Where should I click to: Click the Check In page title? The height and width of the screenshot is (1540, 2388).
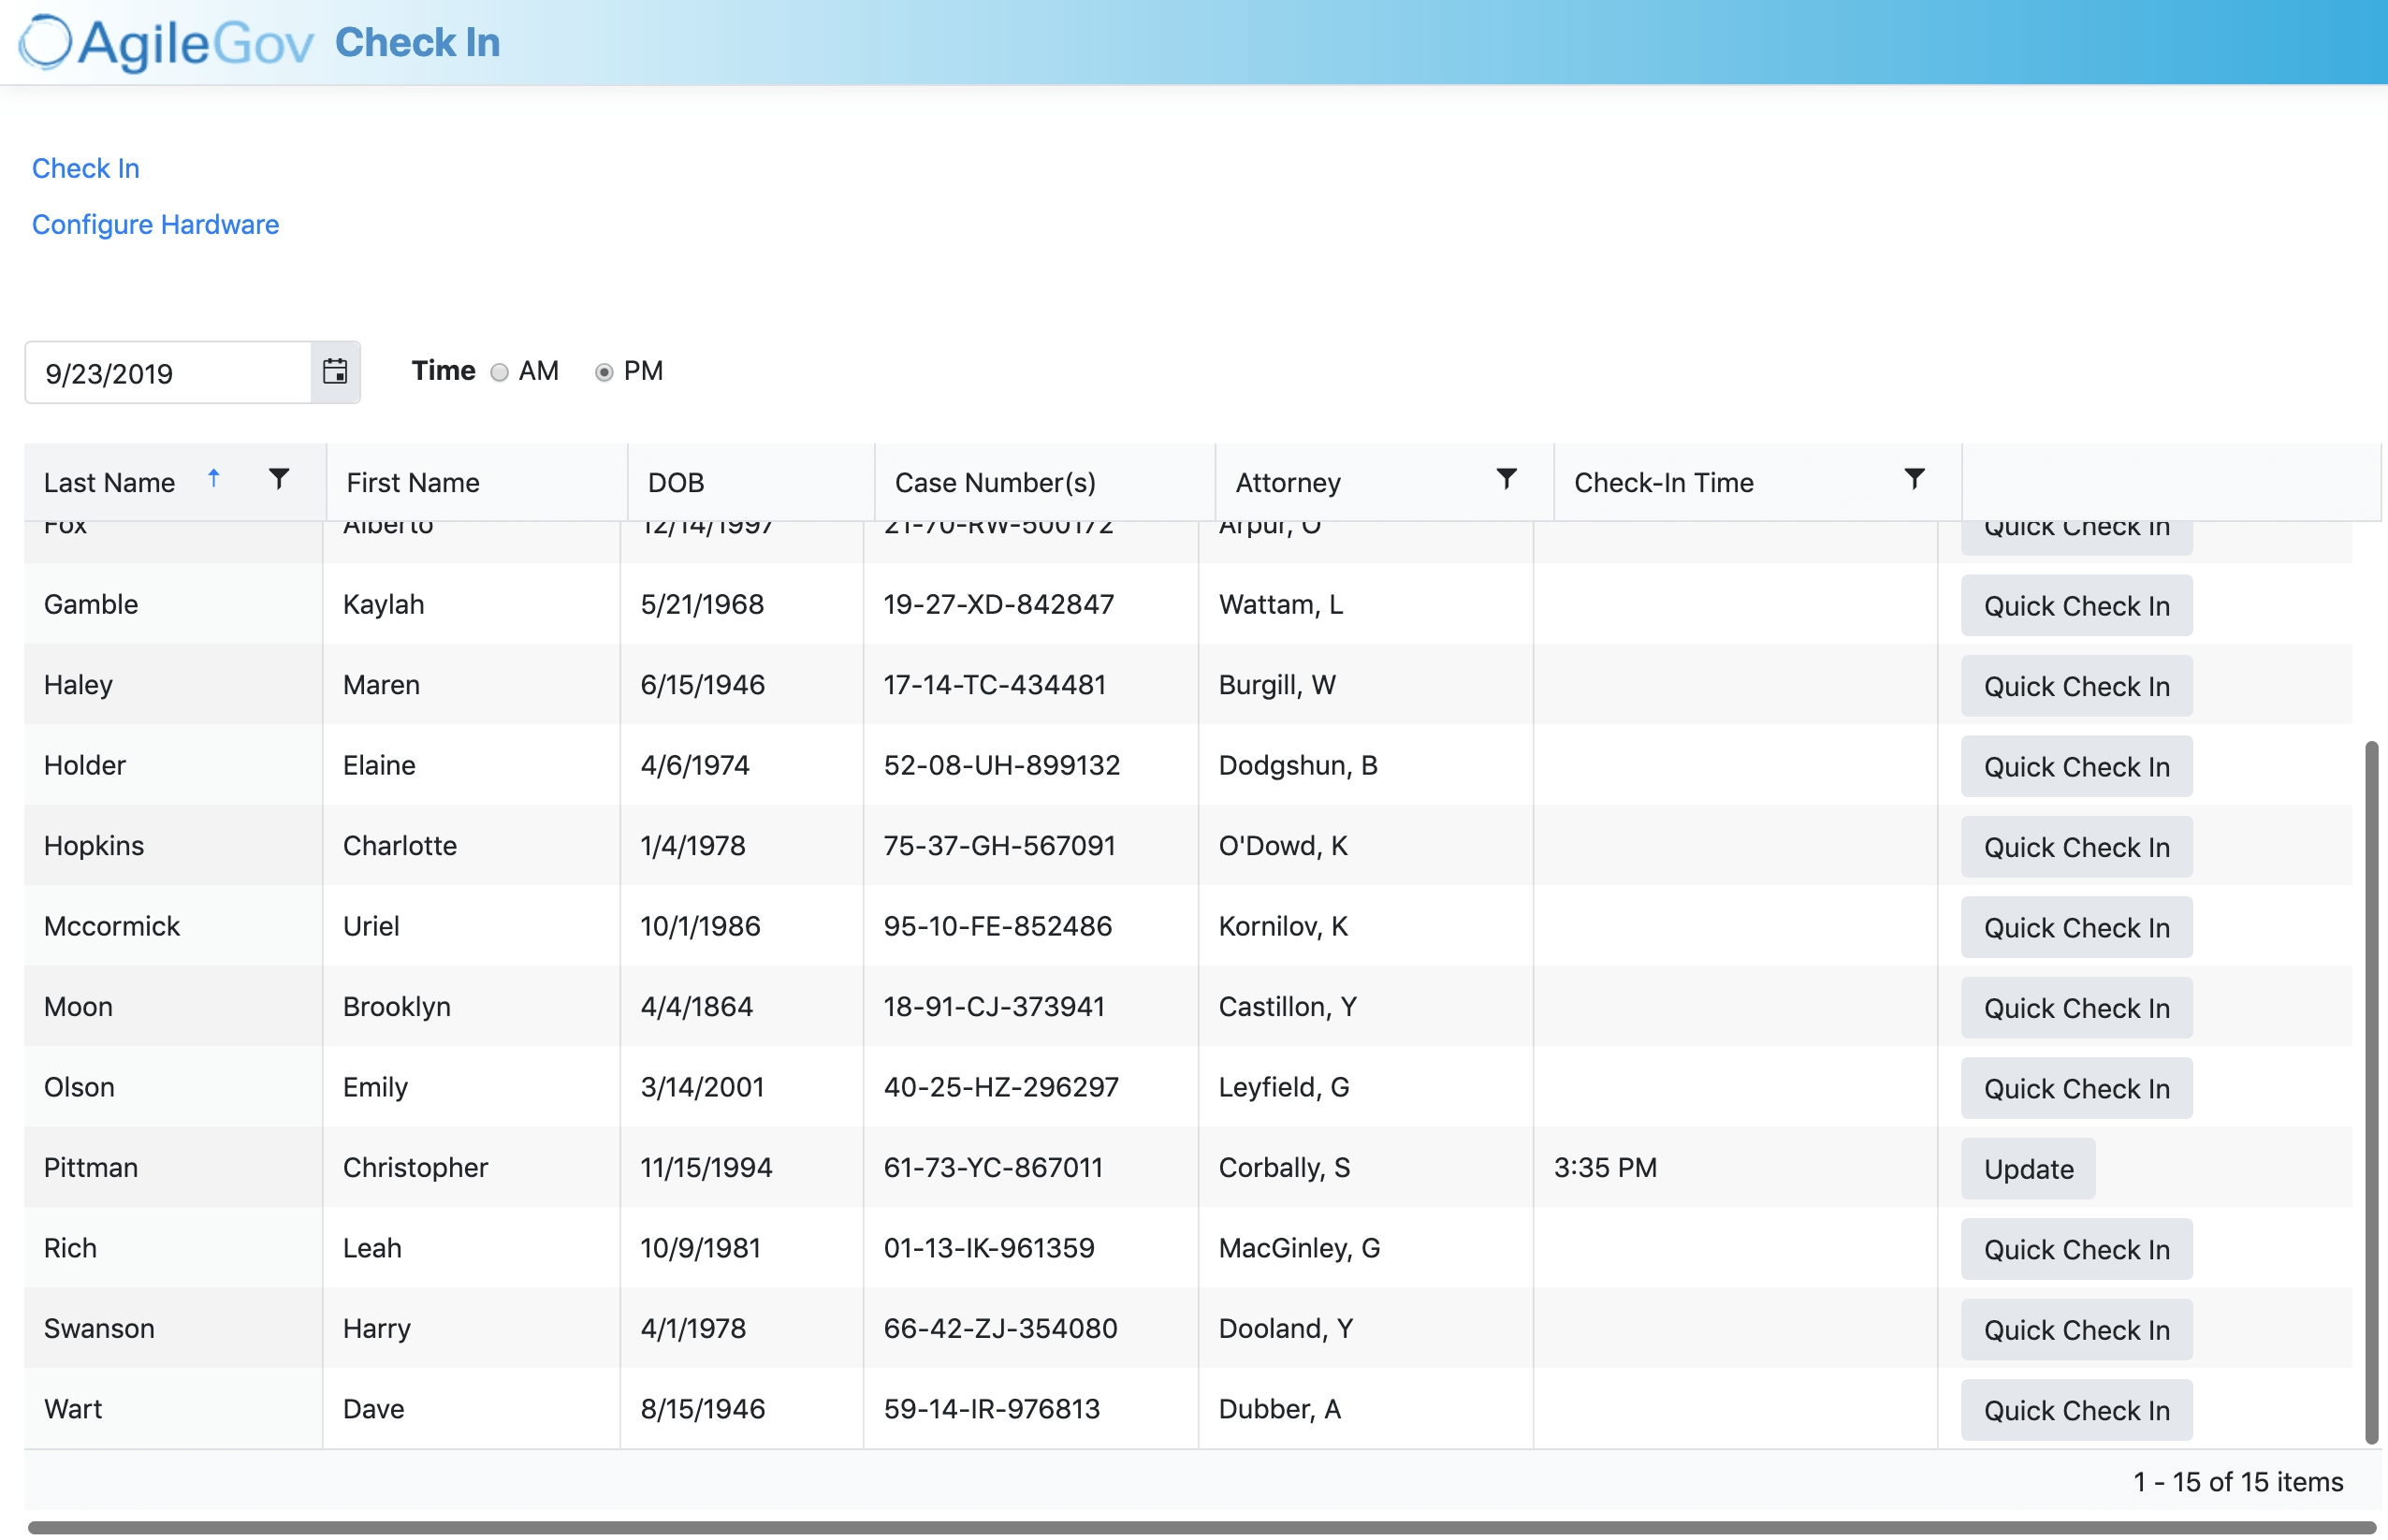pyautogui.click(x=417, y=43)
